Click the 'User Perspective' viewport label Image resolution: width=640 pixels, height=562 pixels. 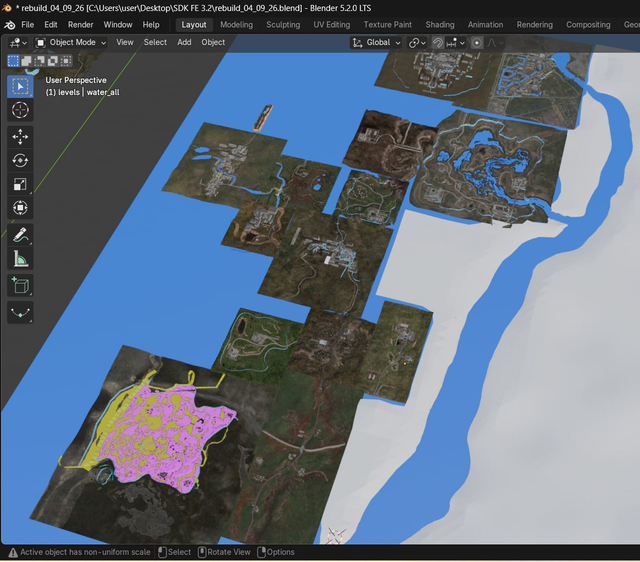tap(76, 80)
